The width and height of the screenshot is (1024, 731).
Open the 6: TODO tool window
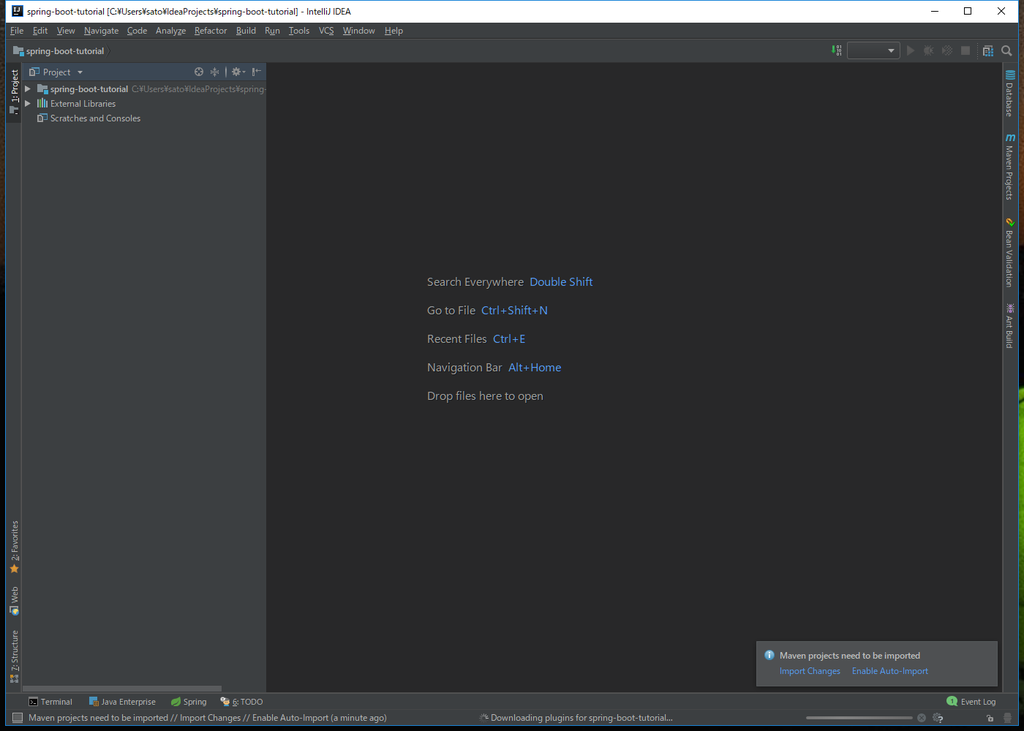click(242, 702)
